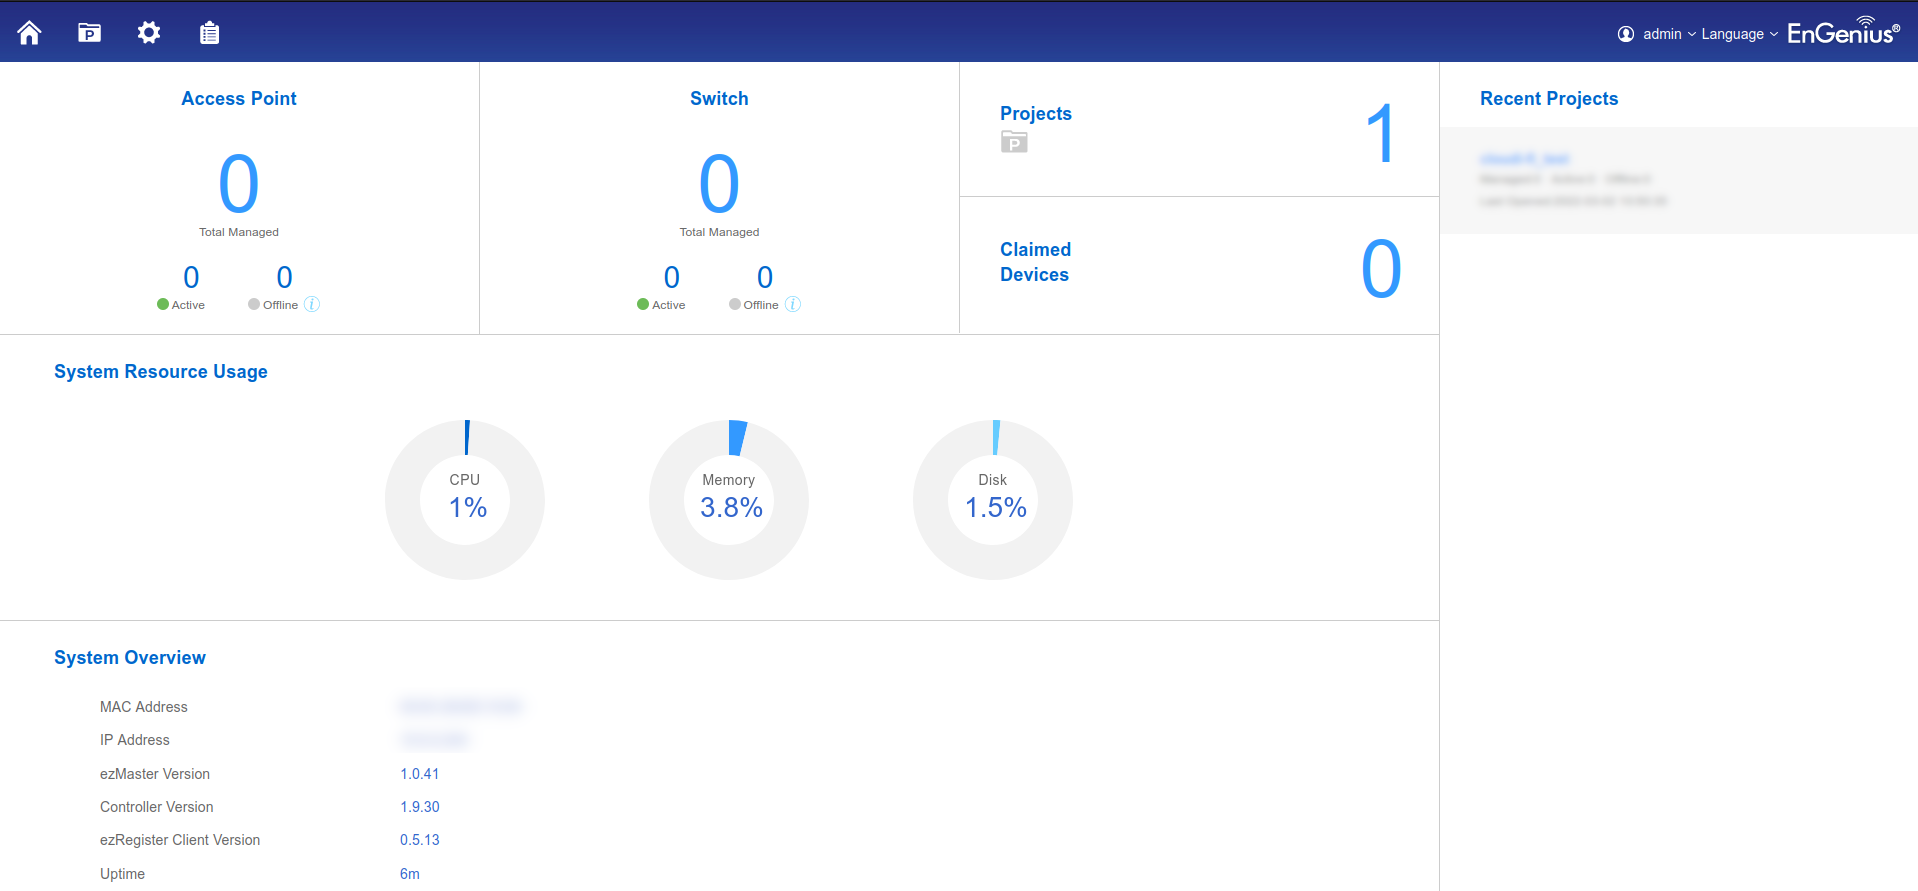Open the Claimed Devices card title

click(1035, 262)
